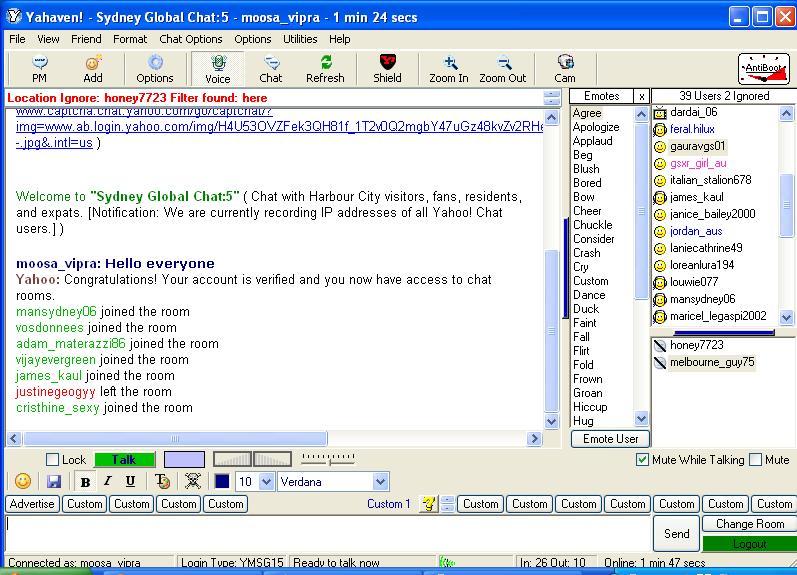The image size is (797, 575).
Task: Click the headset icon beside james_kaul
Action: tap(660, 197)
